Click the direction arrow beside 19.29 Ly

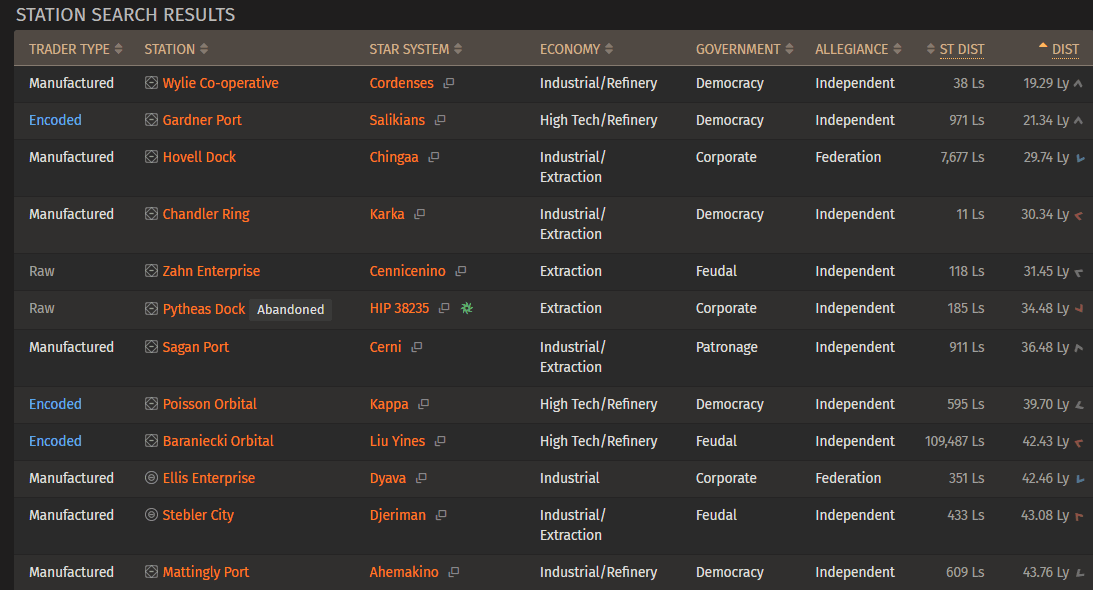point(1078,84)
